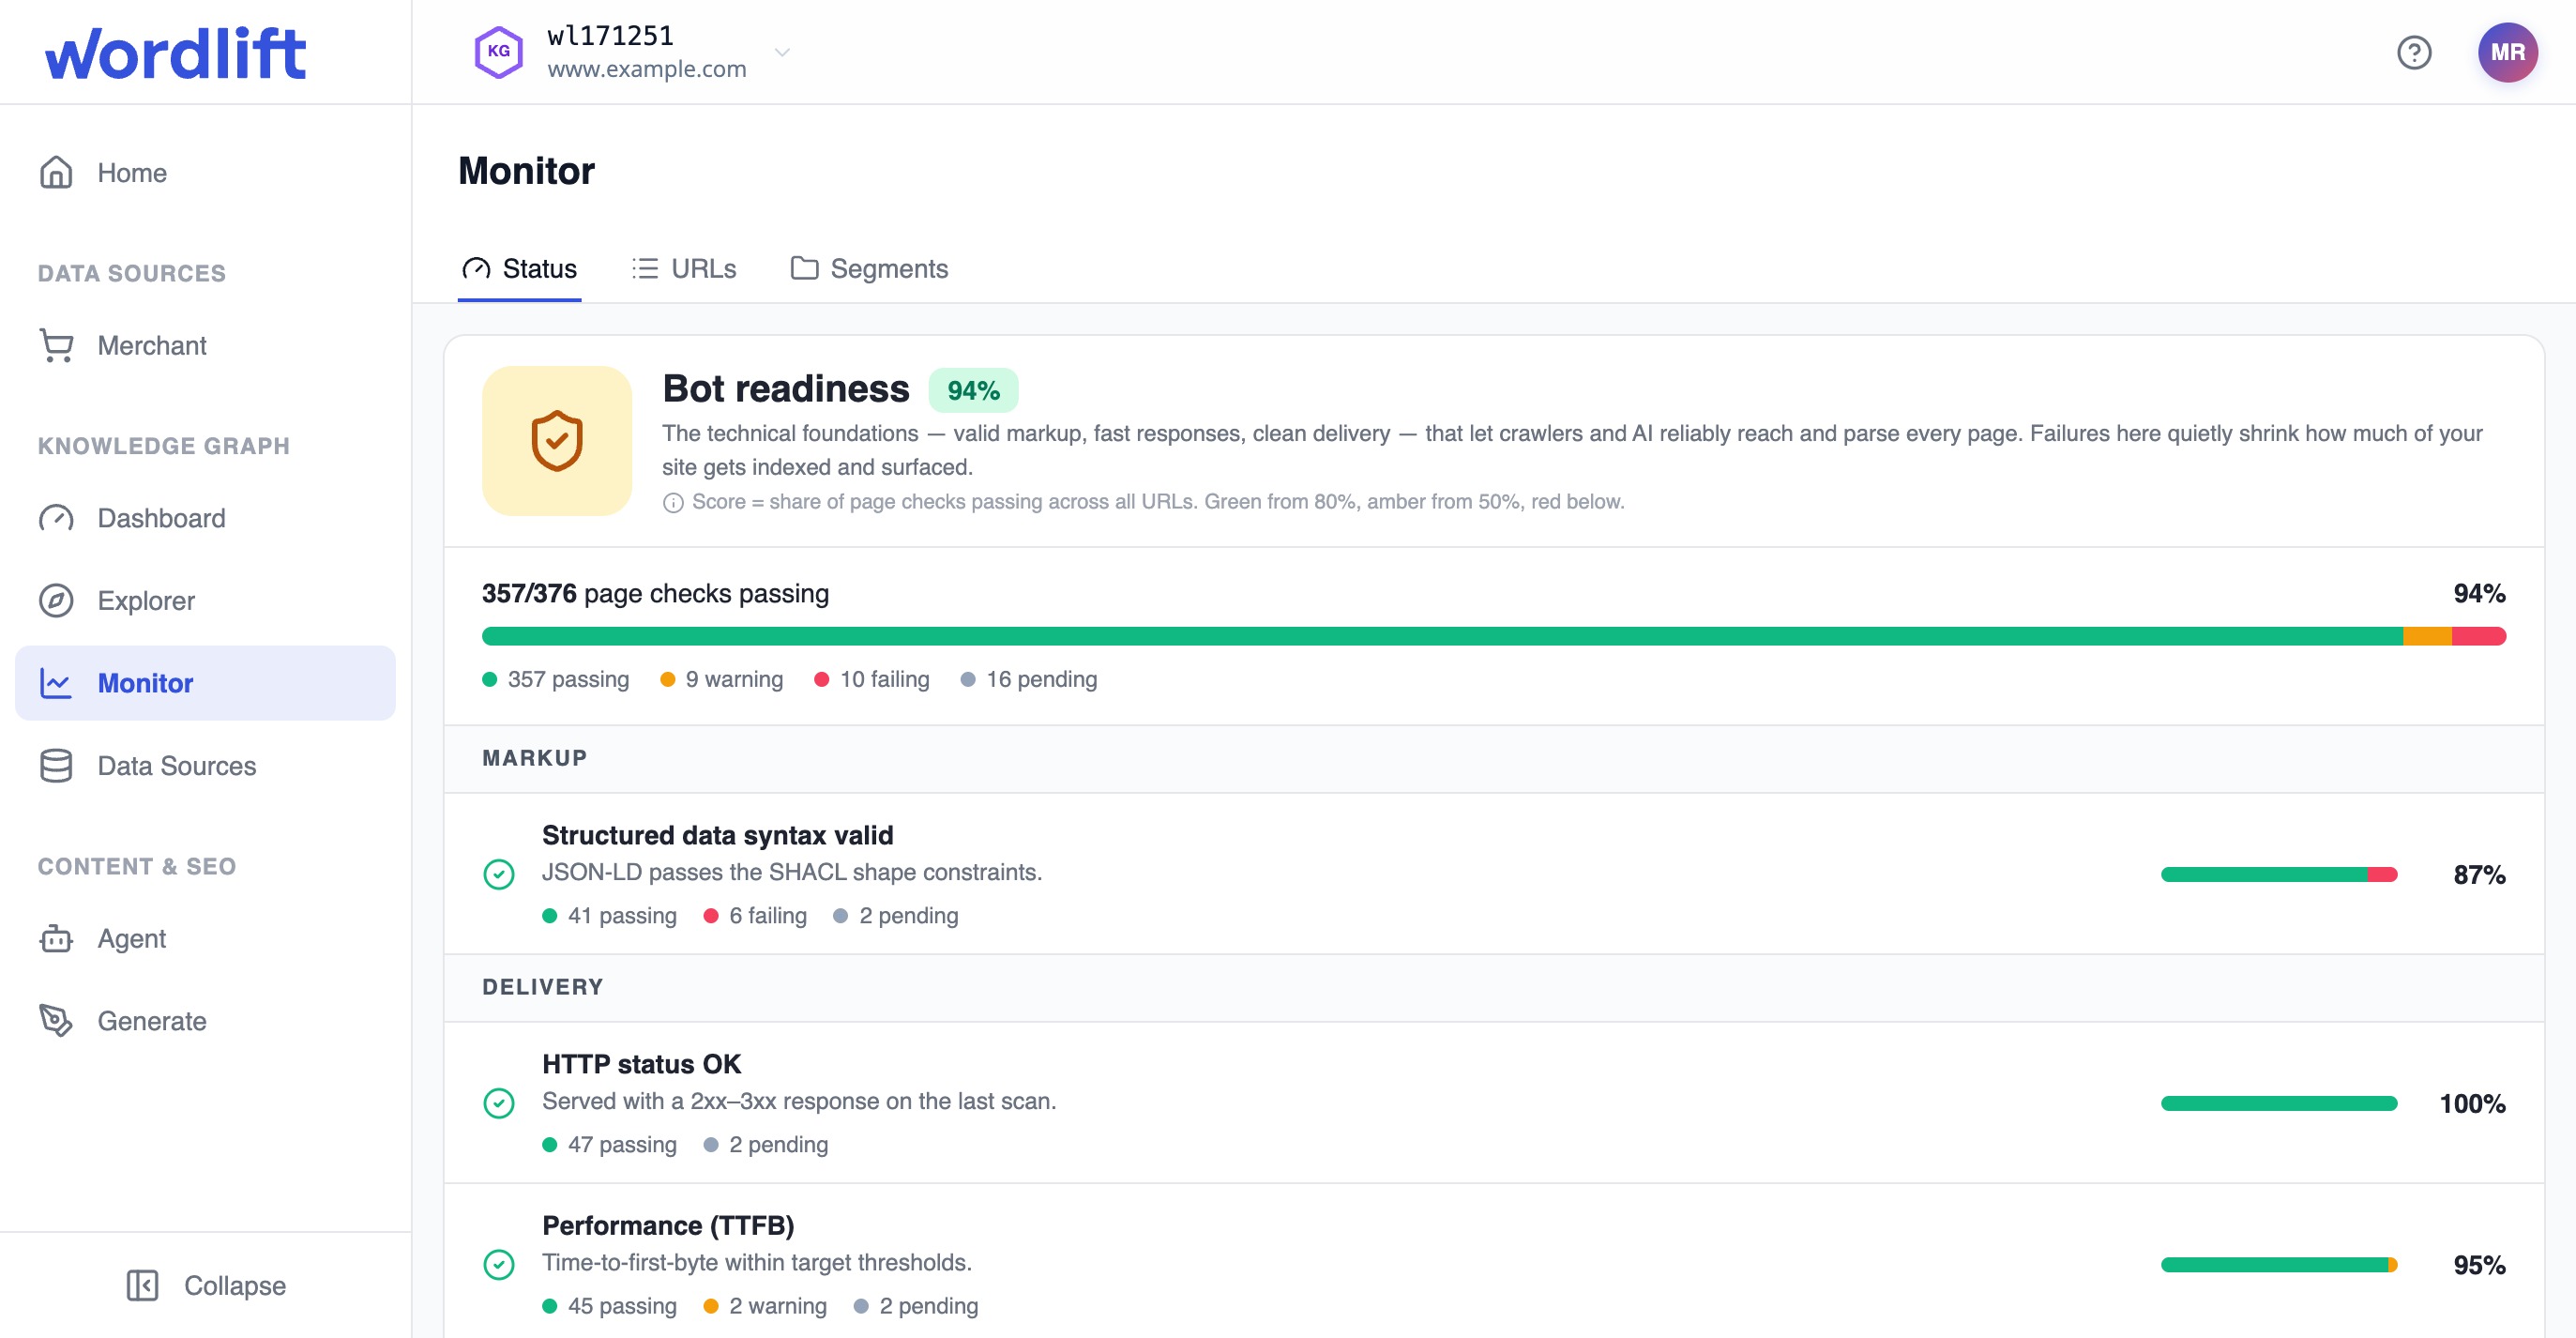Click check icon beside HTTP status OK
Image resolution: width=2576 pixels, height=1338 pixels.
click(x=499, y=1103)
